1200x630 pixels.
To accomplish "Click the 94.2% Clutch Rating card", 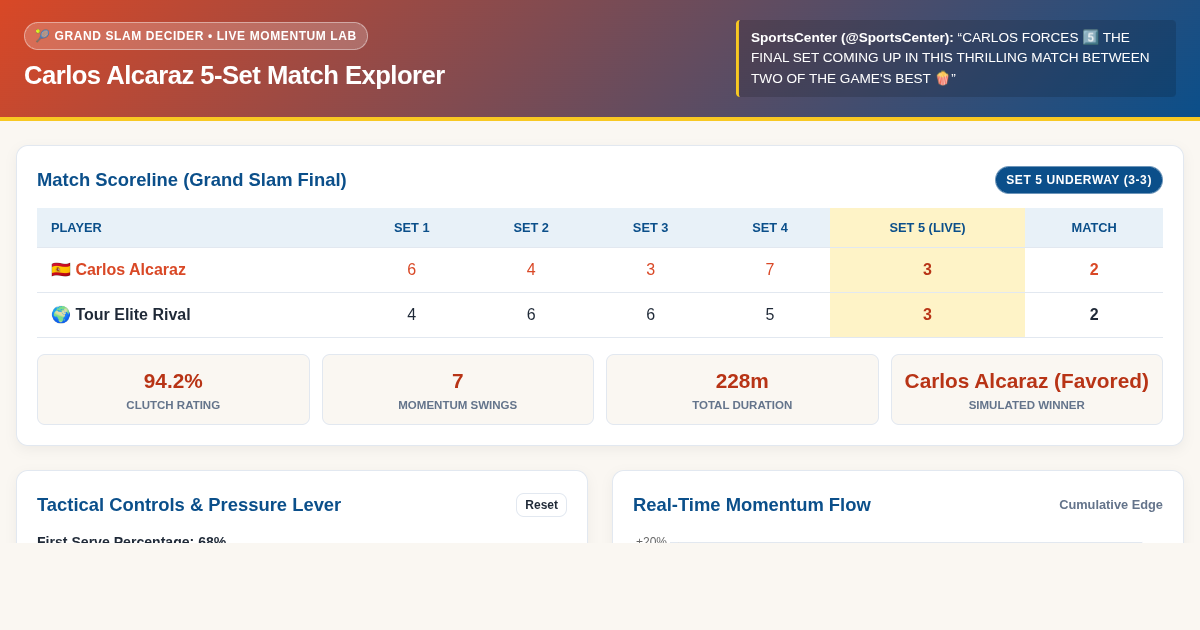I will coord(173,390).
